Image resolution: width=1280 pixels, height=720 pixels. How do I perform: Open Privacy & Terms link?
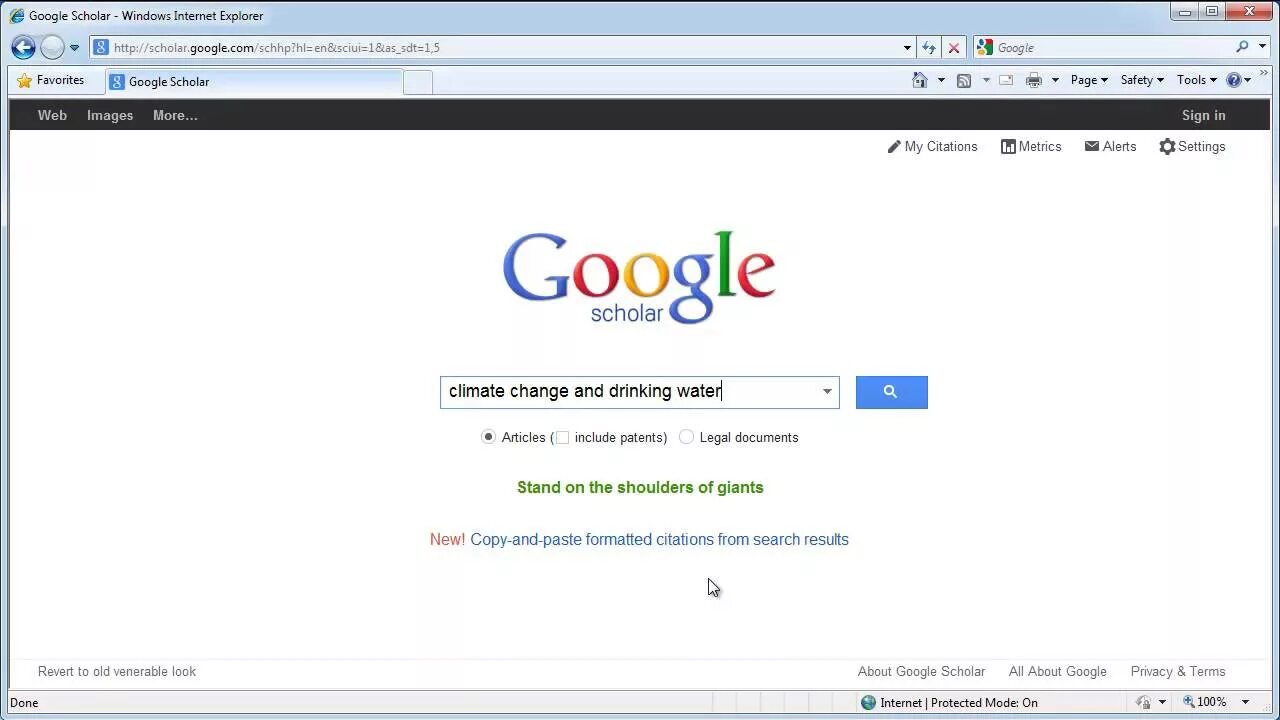[1177, 671]
